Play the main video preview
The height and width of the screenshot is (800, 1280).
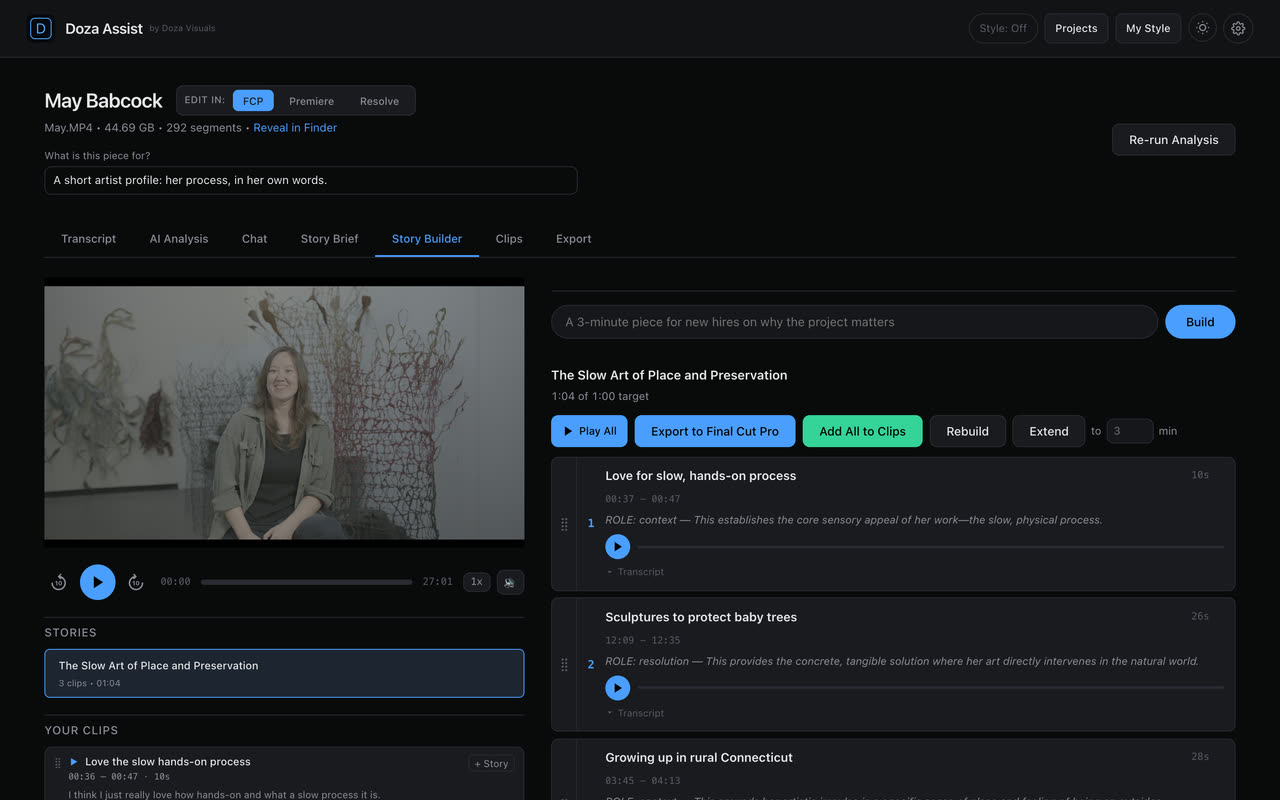pyautogui.click(x=98, y=582)
